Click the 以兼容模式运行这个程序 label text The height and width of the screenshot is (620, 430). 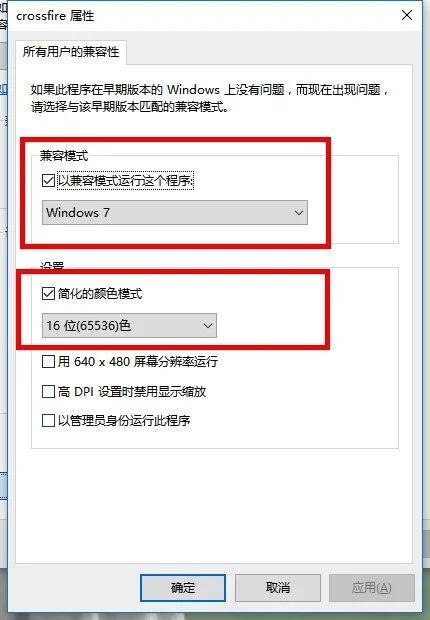pos(126,181)
